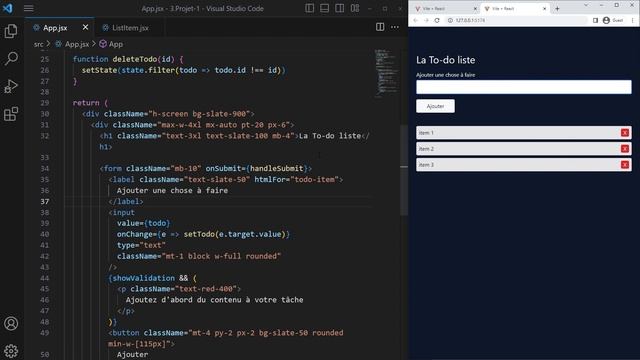Open the Explorer view in VS Code
This screenshot has height=360, width=640.
click(x=11, y=31)
